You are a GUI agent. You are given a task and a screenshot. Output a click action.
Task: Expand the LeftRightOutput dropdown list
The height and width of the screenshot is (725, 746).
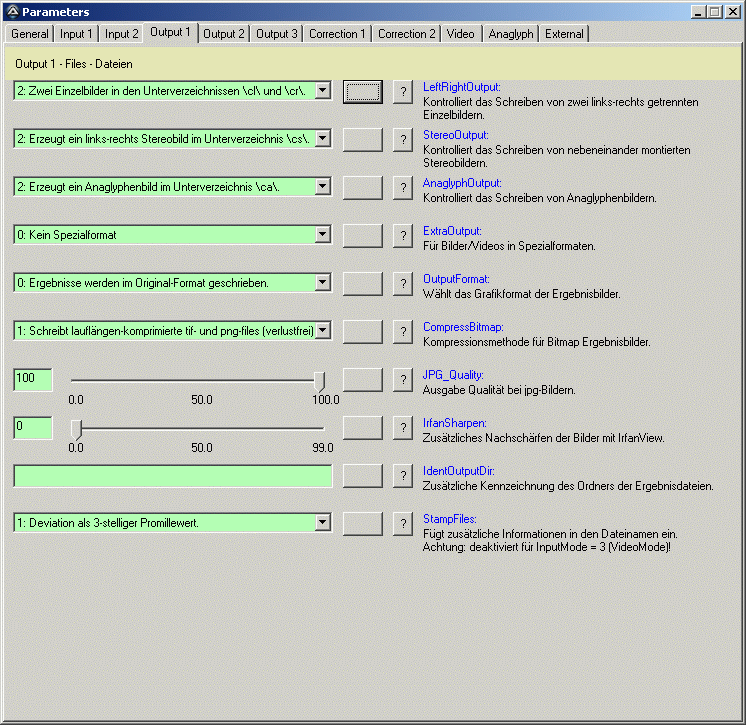click(x=322, y=91)
